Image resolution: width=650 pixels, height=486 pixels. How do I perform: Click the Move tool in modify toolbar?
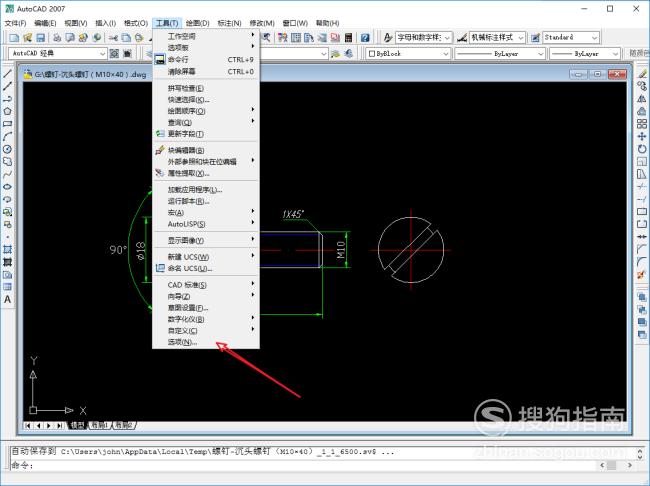(642, 136)
